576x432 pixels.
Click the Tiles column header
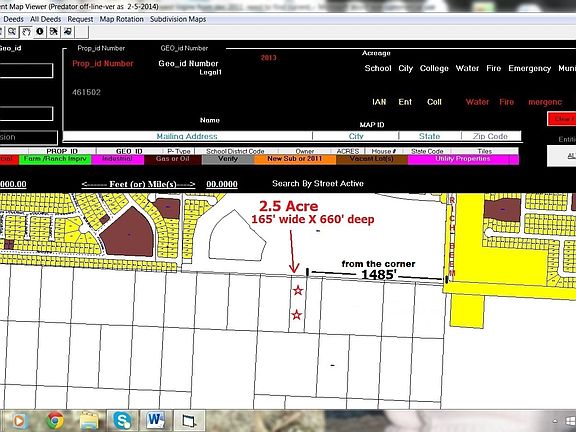coord(485,151)
